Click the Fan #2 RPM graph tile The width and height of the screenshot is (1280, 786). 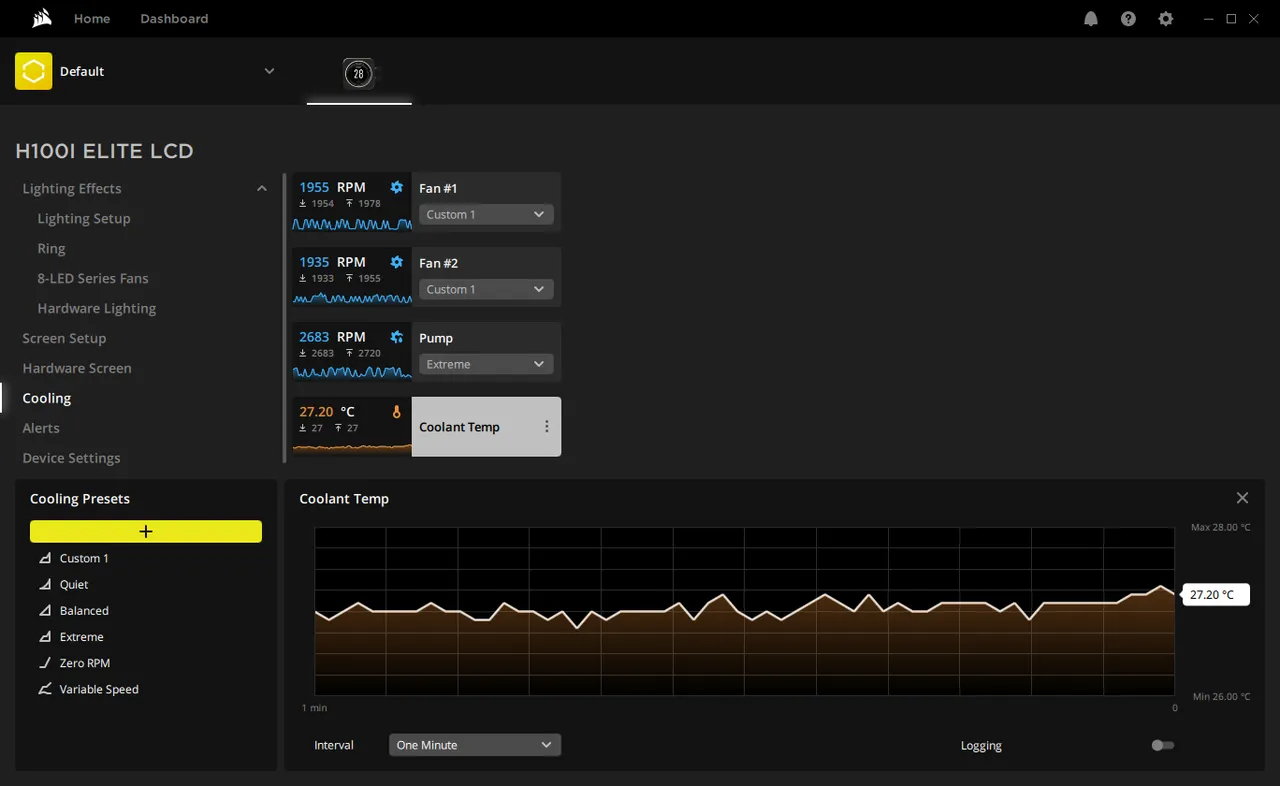pos(352,277)
